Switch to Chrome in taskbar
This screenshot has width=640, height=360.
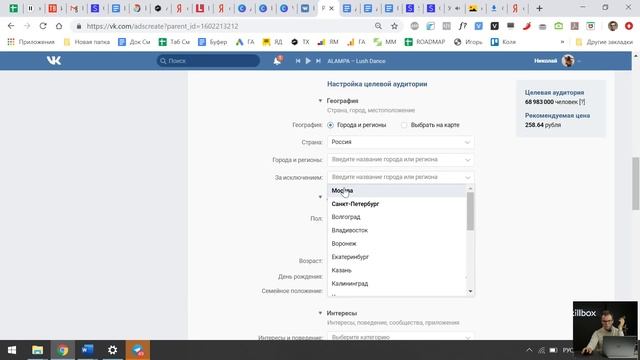click(x=63, y=350)
